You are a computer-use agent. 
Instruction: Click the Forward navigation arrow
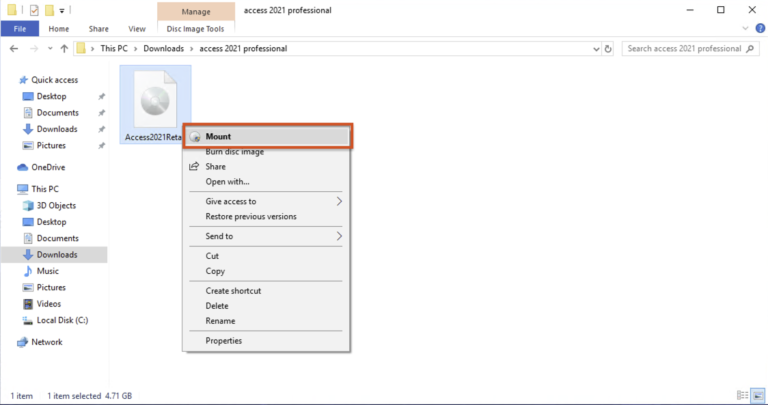(x=34, y=48)
